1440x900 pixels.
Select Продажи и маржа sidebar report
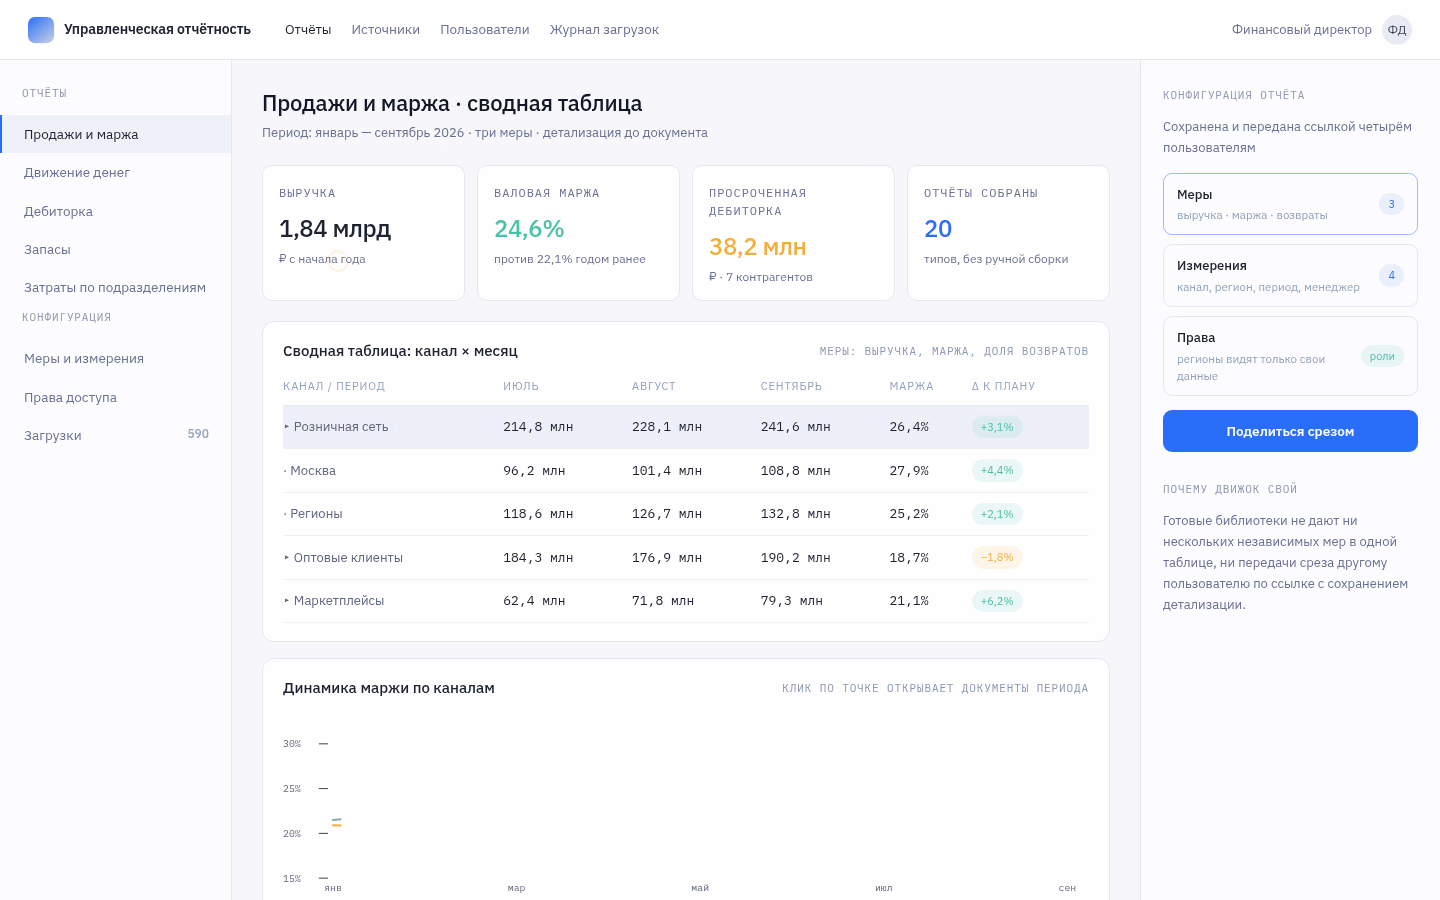pyautogui.click(x=116, y=134)
